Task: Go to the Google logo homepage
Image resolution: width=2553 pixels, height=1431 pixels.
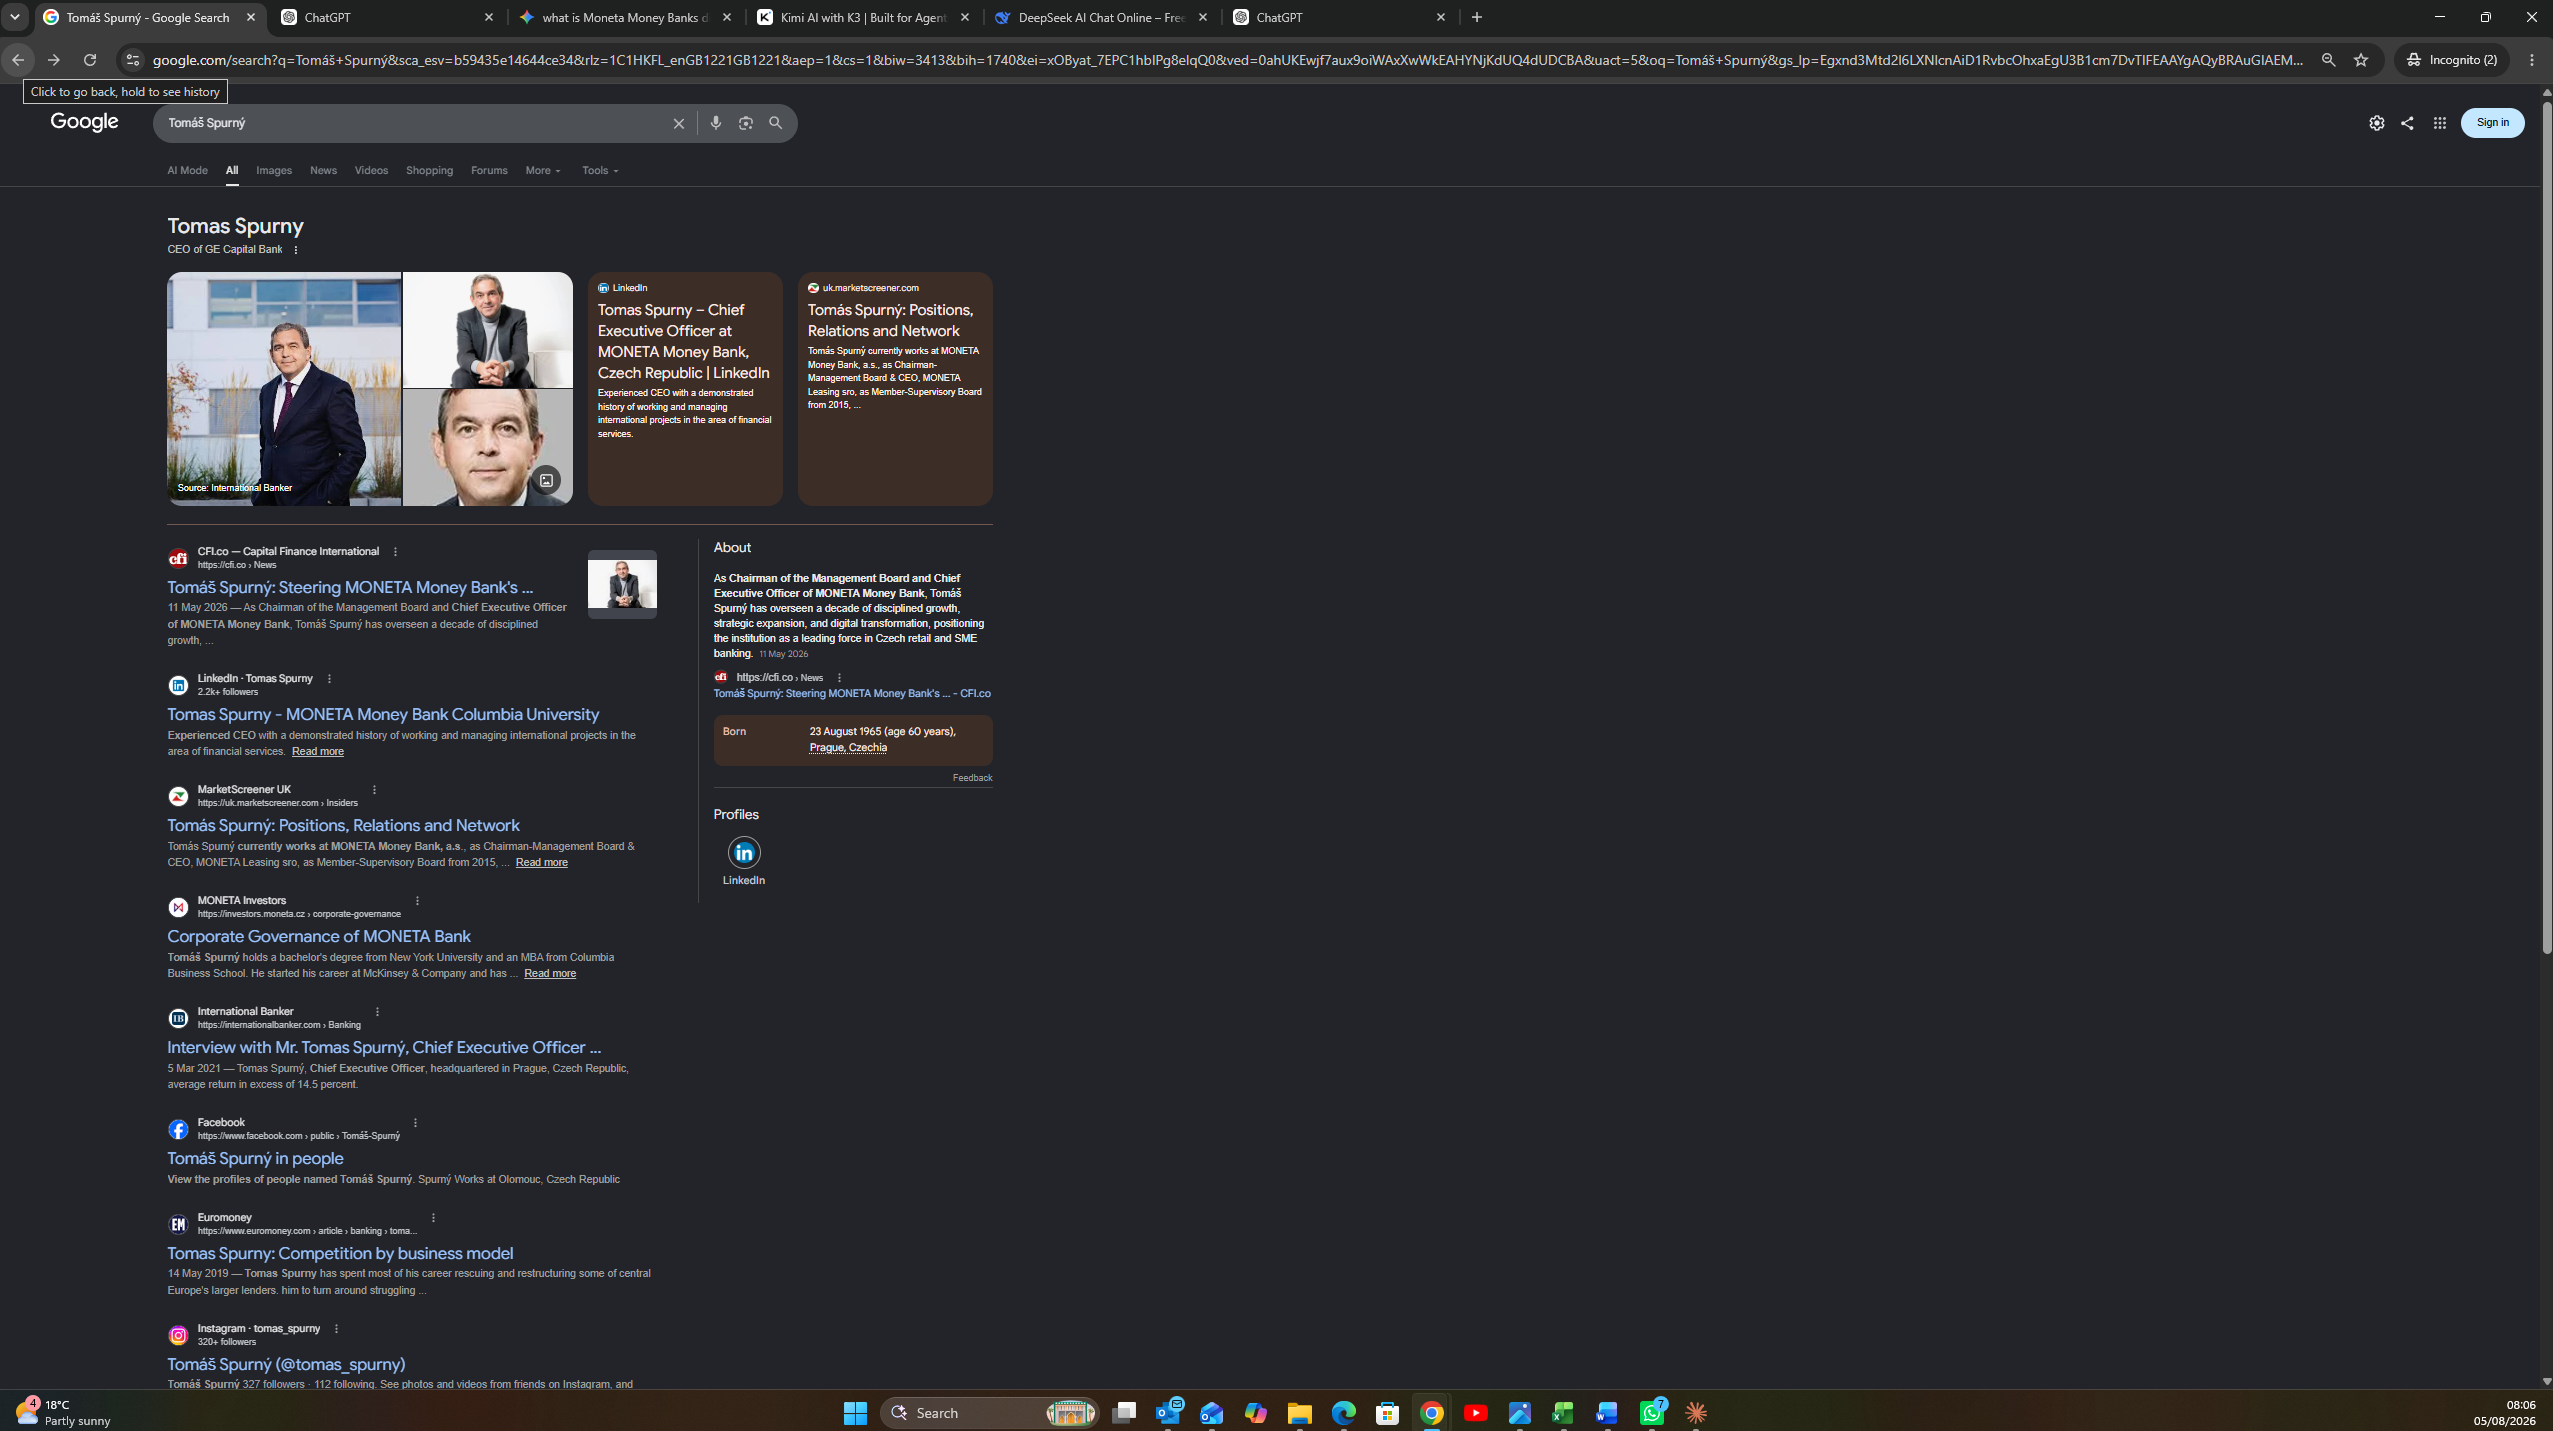Action: [x=85, y=122]
